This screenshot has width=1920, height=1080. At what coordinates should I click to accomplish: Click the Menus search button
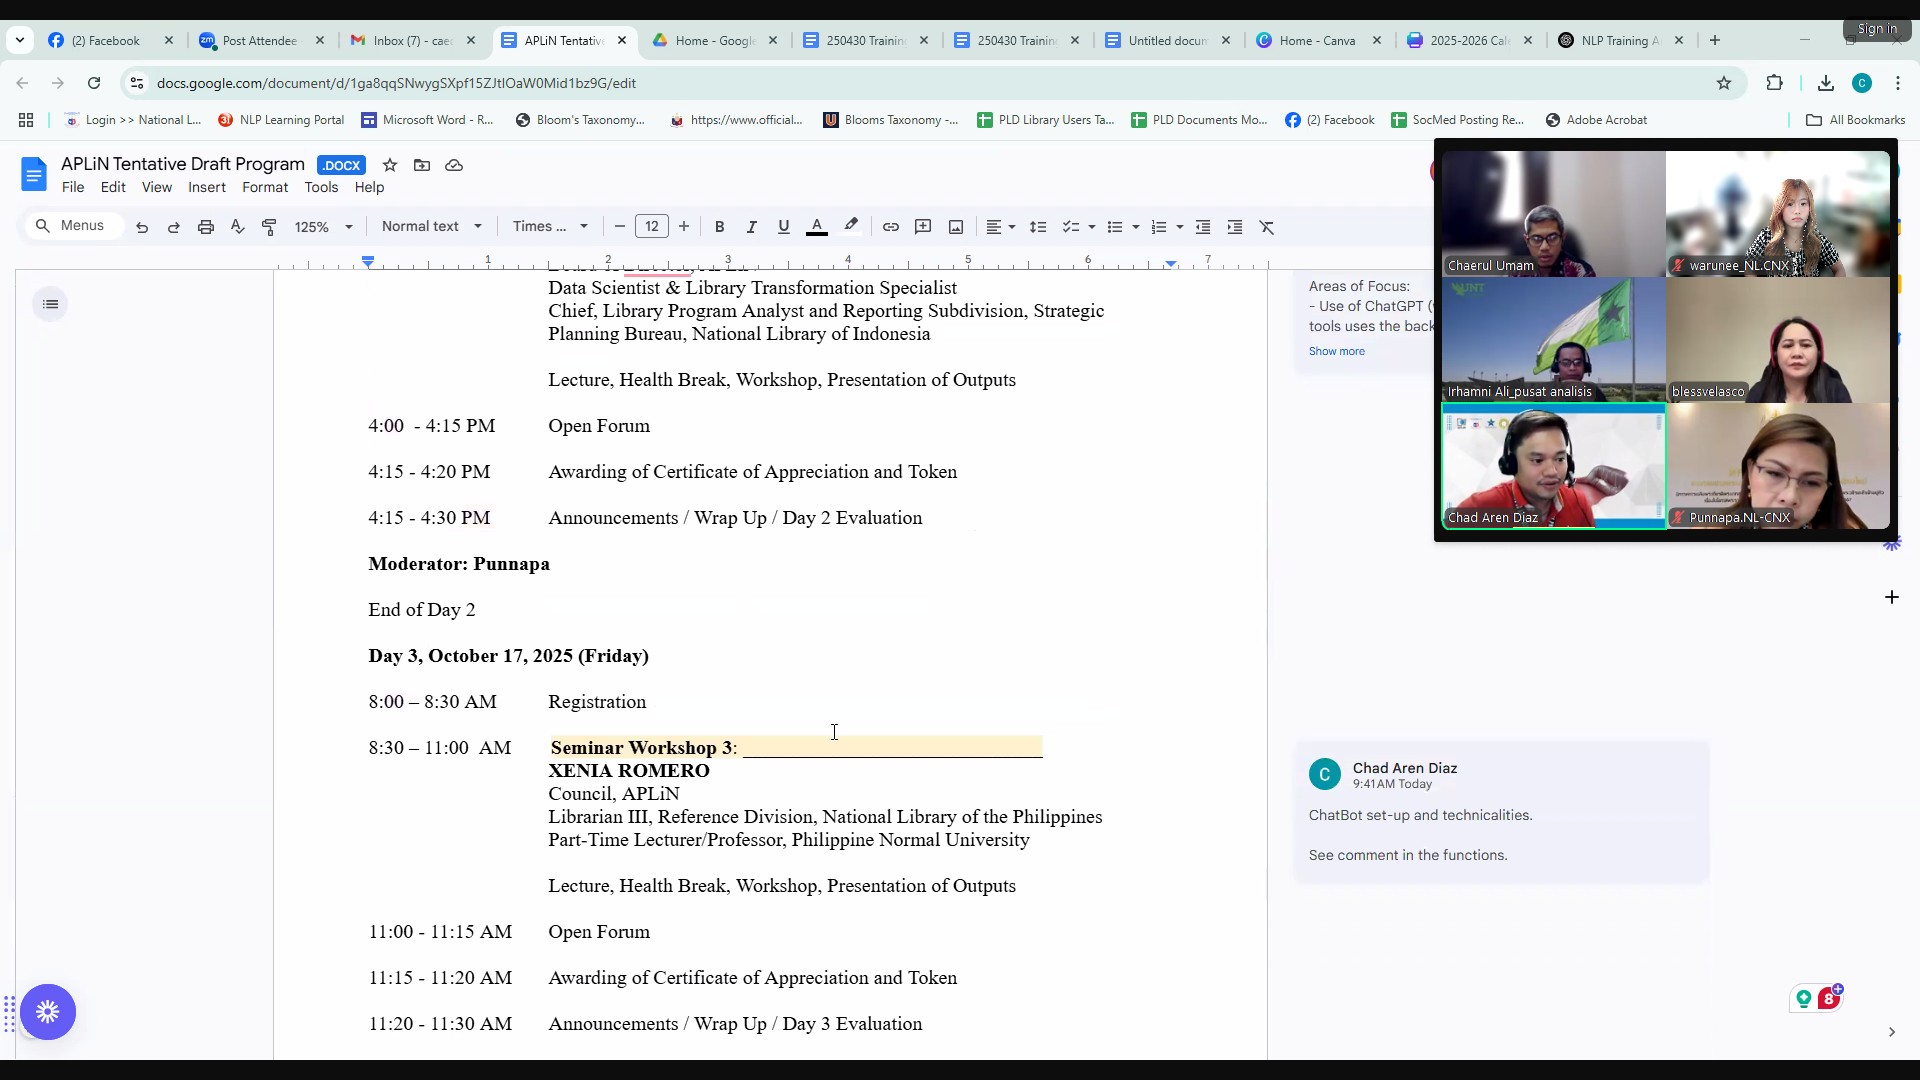[71, 226]
